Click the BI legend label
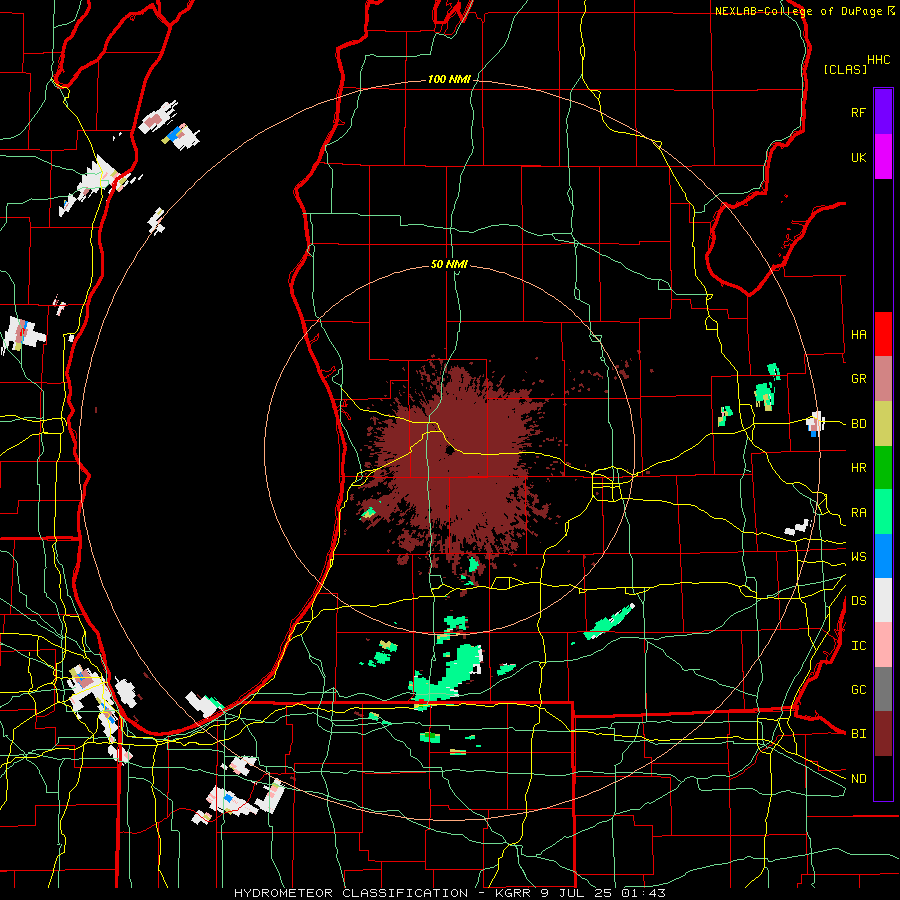Image resolution: width=900 pixels, height=900 pixels. tap(858, 734)
